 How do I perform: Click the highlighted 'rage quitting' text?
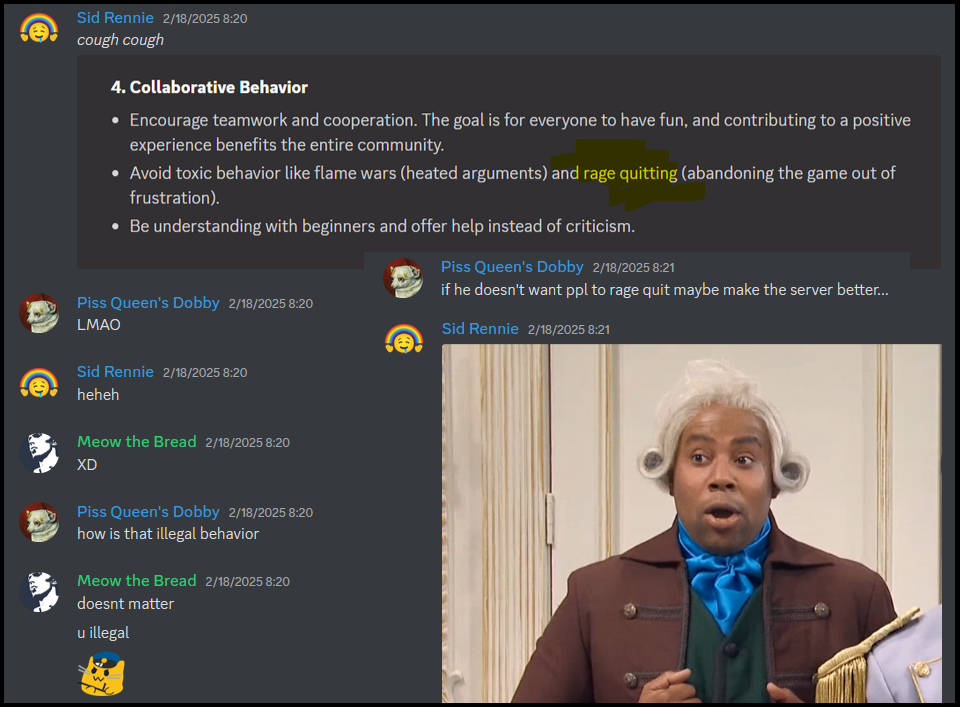click(x=630, y=173)
